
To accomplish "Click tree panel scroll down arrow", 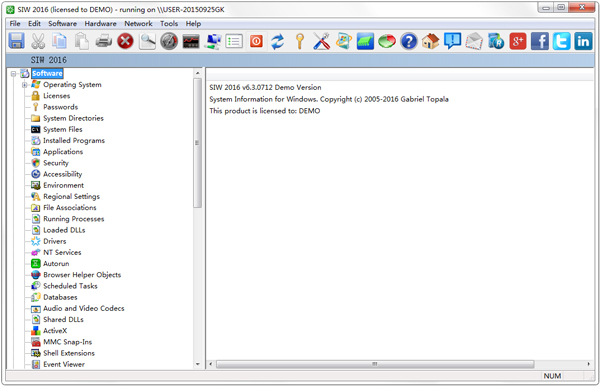I will [x=197, y=364].
